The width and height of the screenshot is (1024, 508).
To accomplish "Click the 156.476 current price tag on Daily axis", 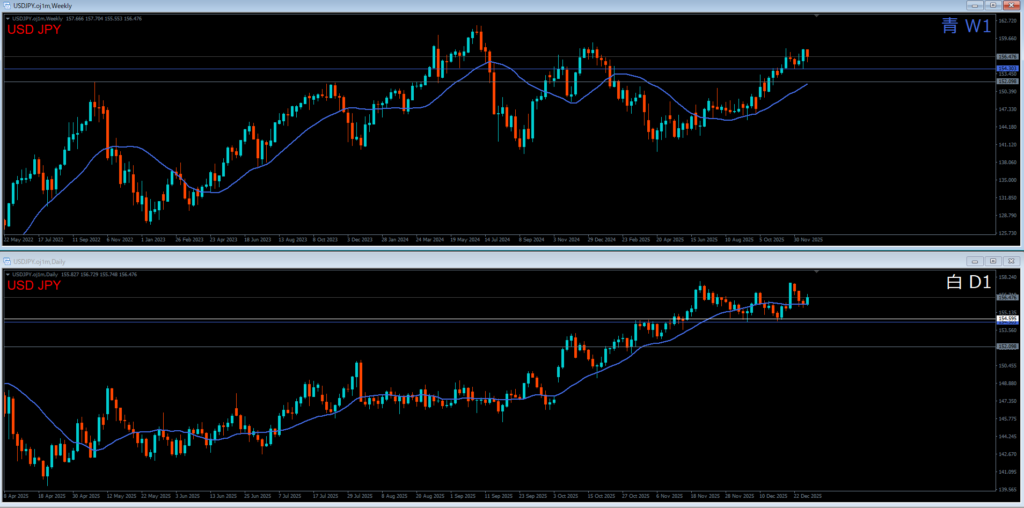I will coord(1006,297).
